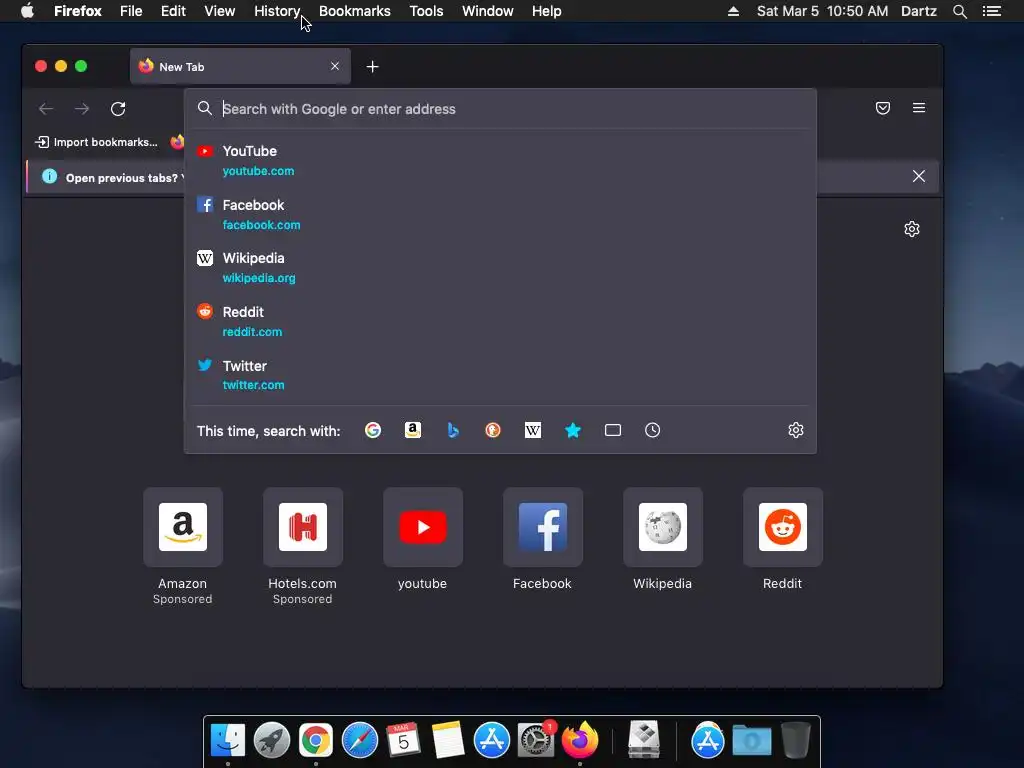The width and height of the screenshot is (1024, 768).
Task: Open Notes from the Dock
Action: click(x=447, y=741)
